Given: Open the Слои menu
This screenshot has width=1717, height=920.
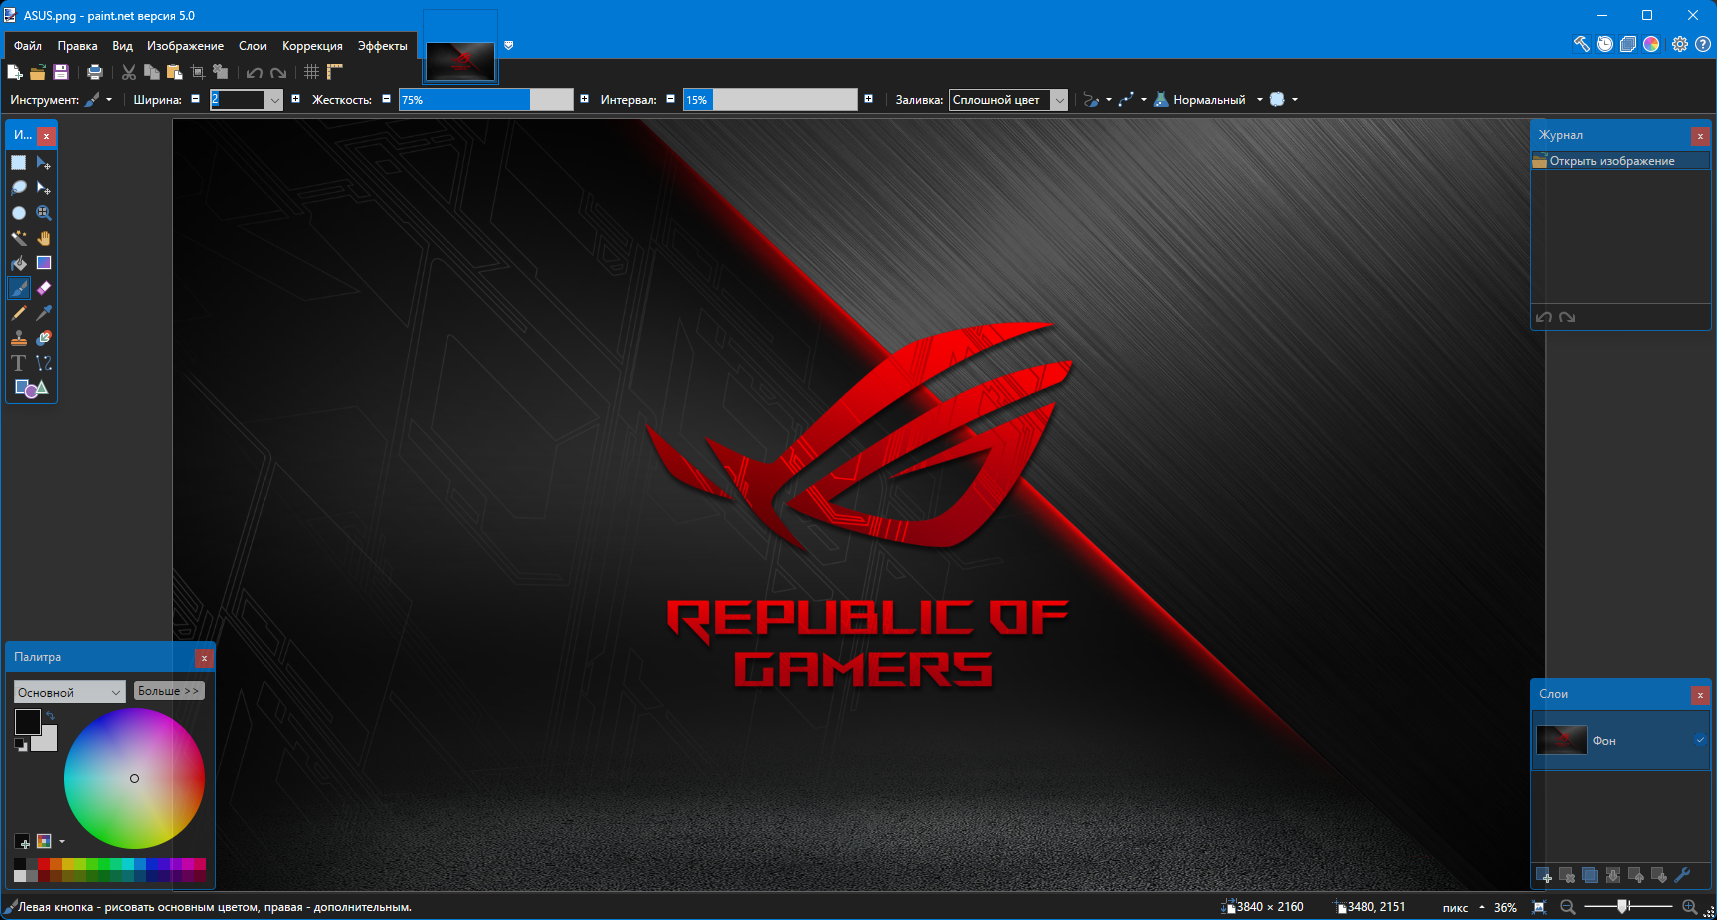Looking at the screenshot, I should coord(253,46).
